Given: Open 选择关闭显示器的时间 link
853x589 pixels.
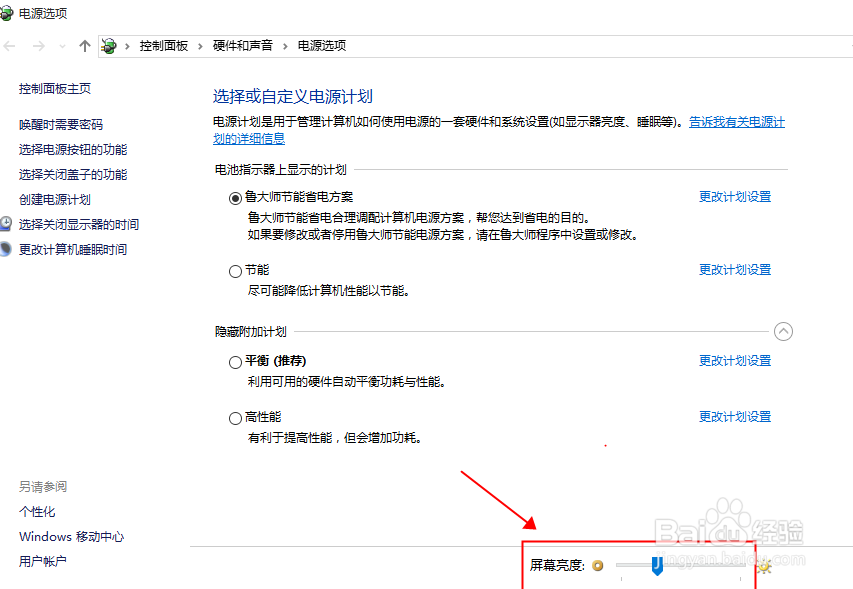Looking at the screenshot, I should point(79,225).
